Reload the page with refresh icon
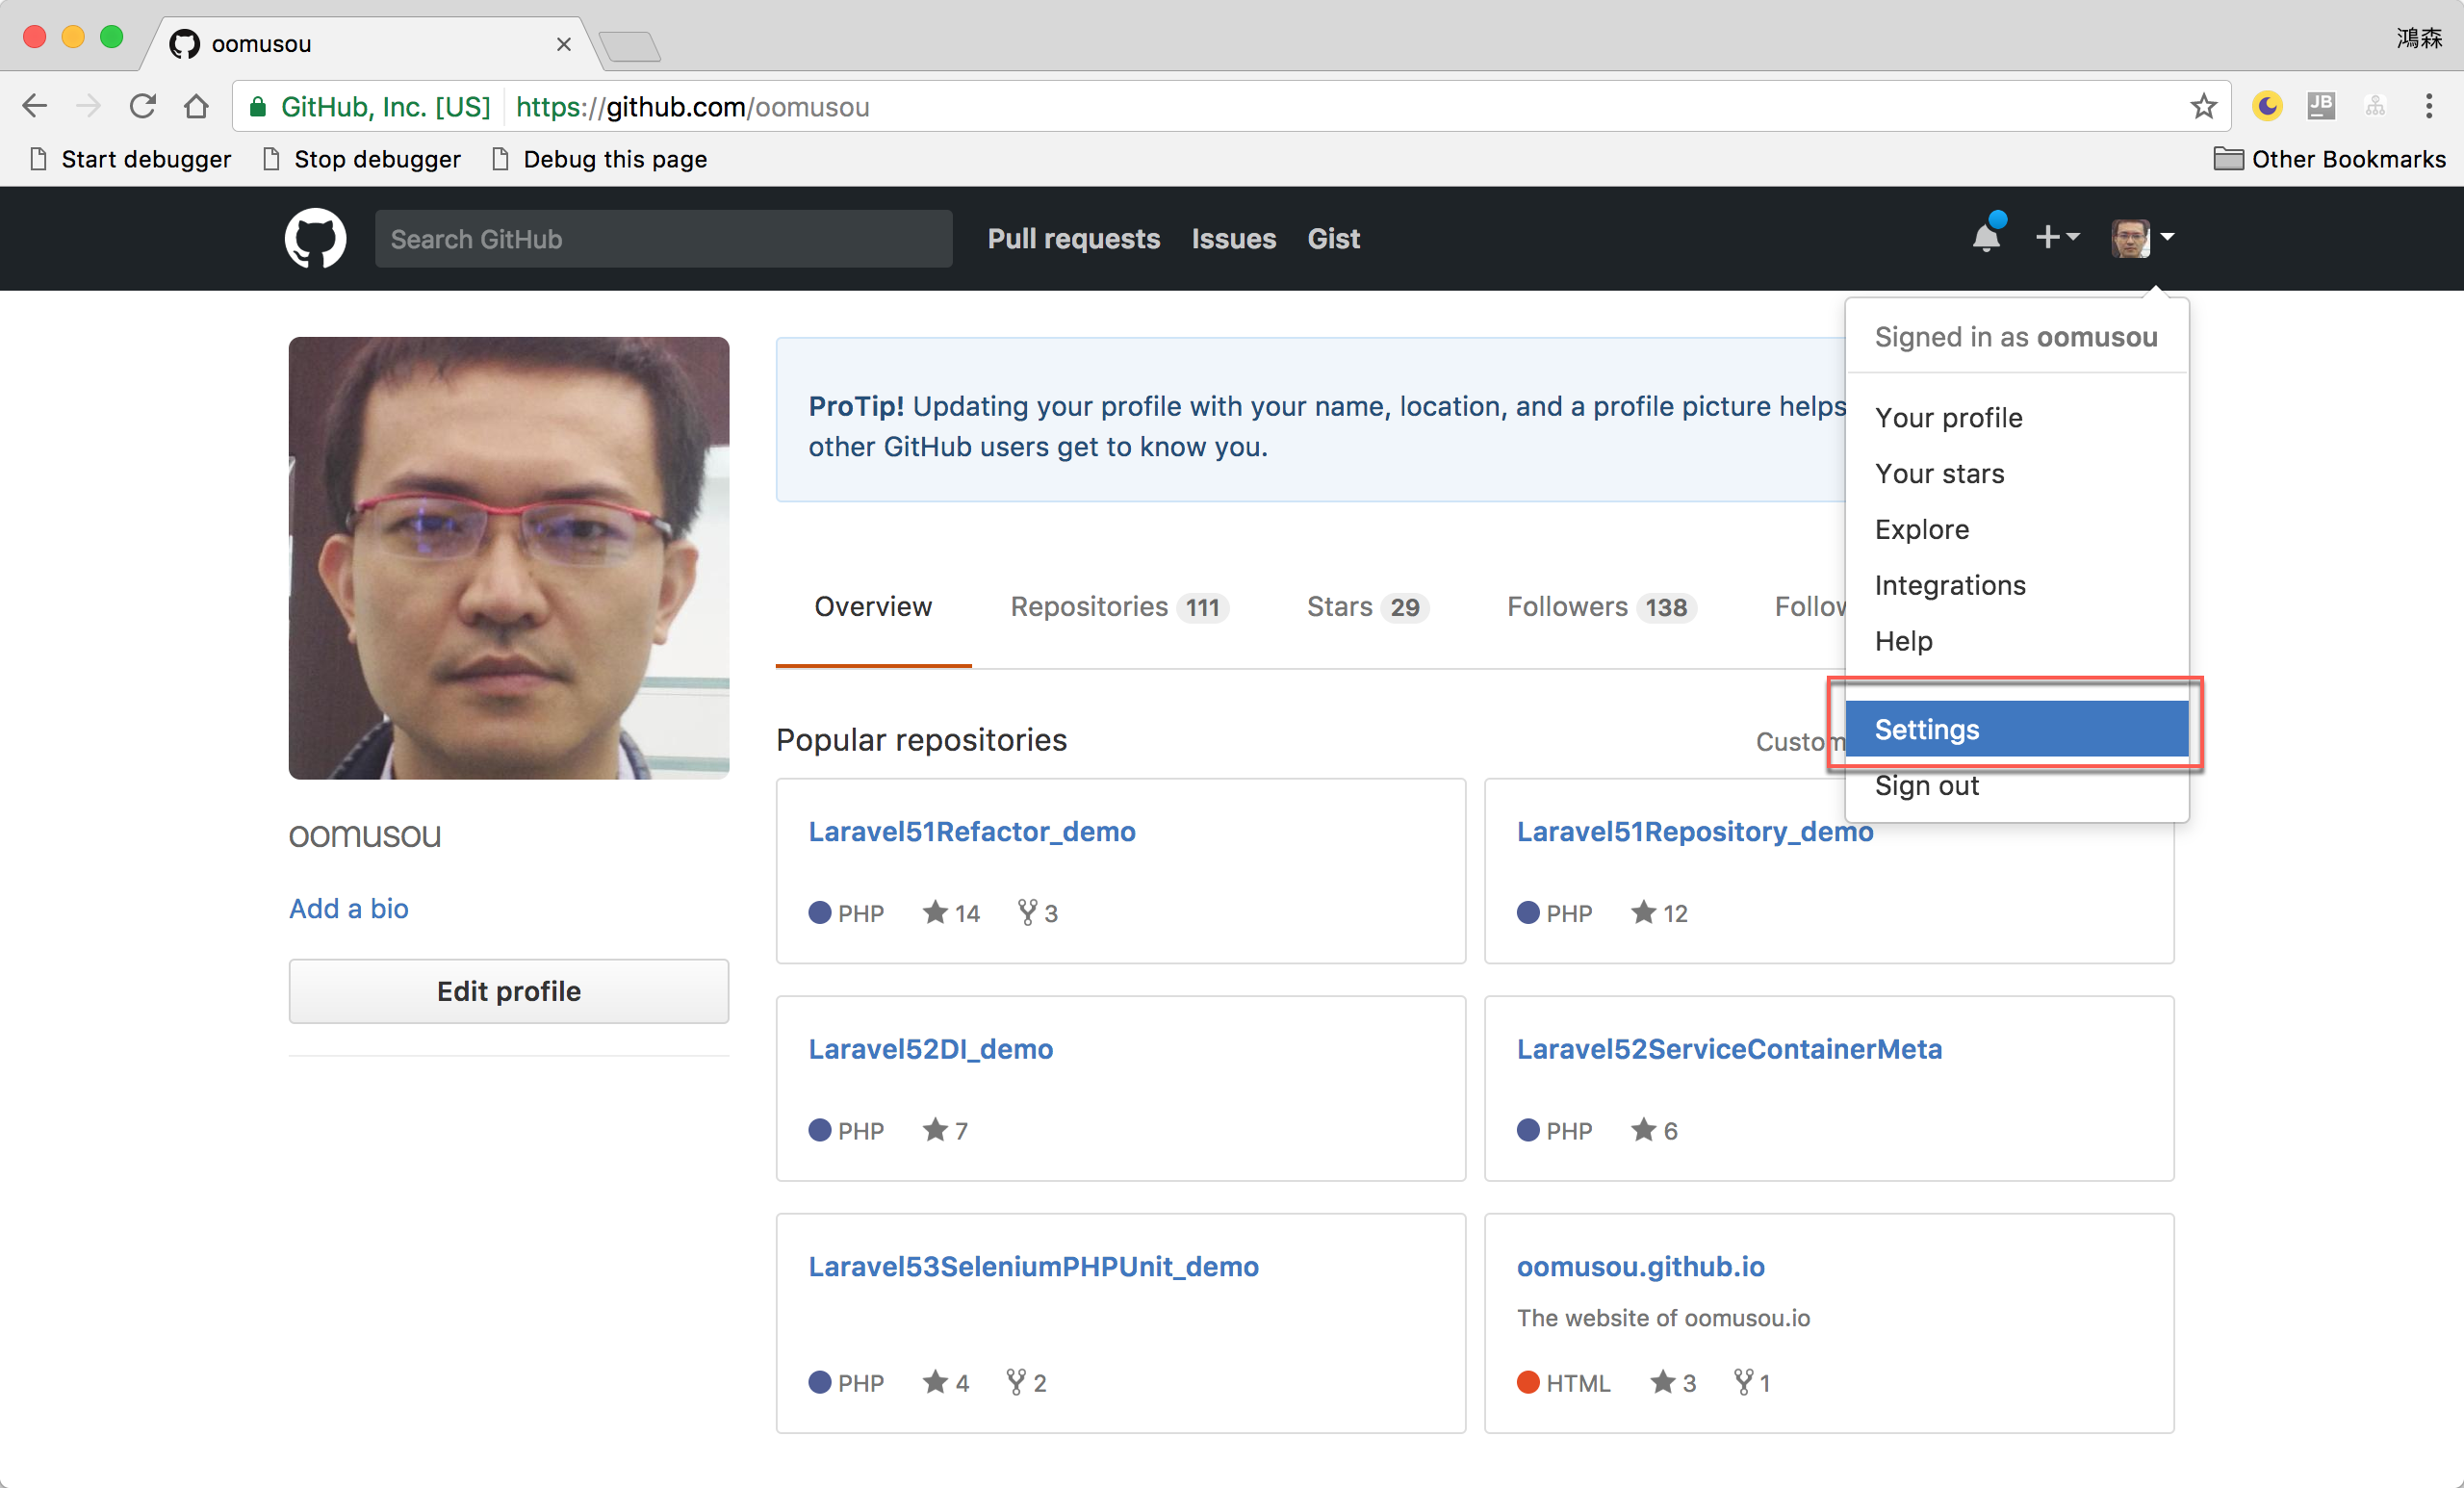The width and height of the screenshot is (2464, 1488). 143,106
